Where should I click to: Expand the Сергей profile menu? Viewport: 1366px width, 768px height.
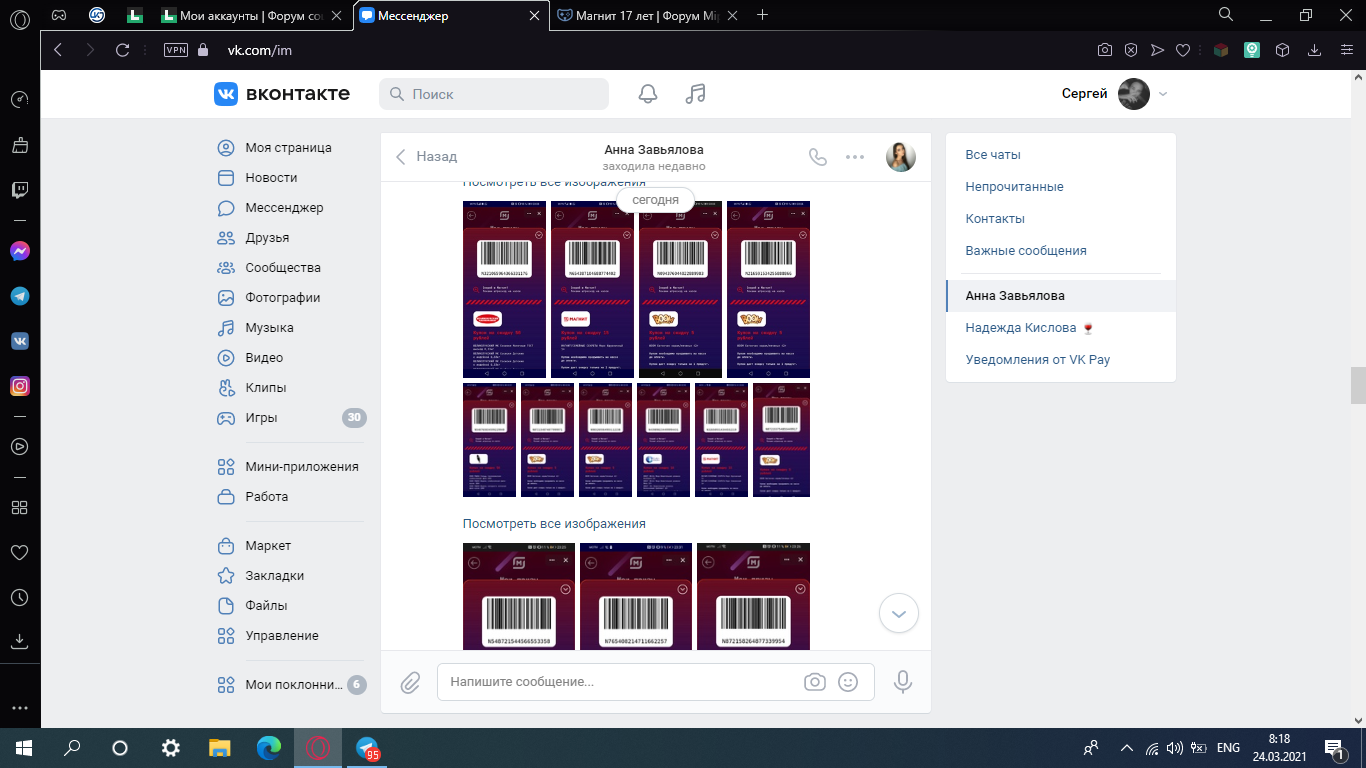click(1115, 94)
